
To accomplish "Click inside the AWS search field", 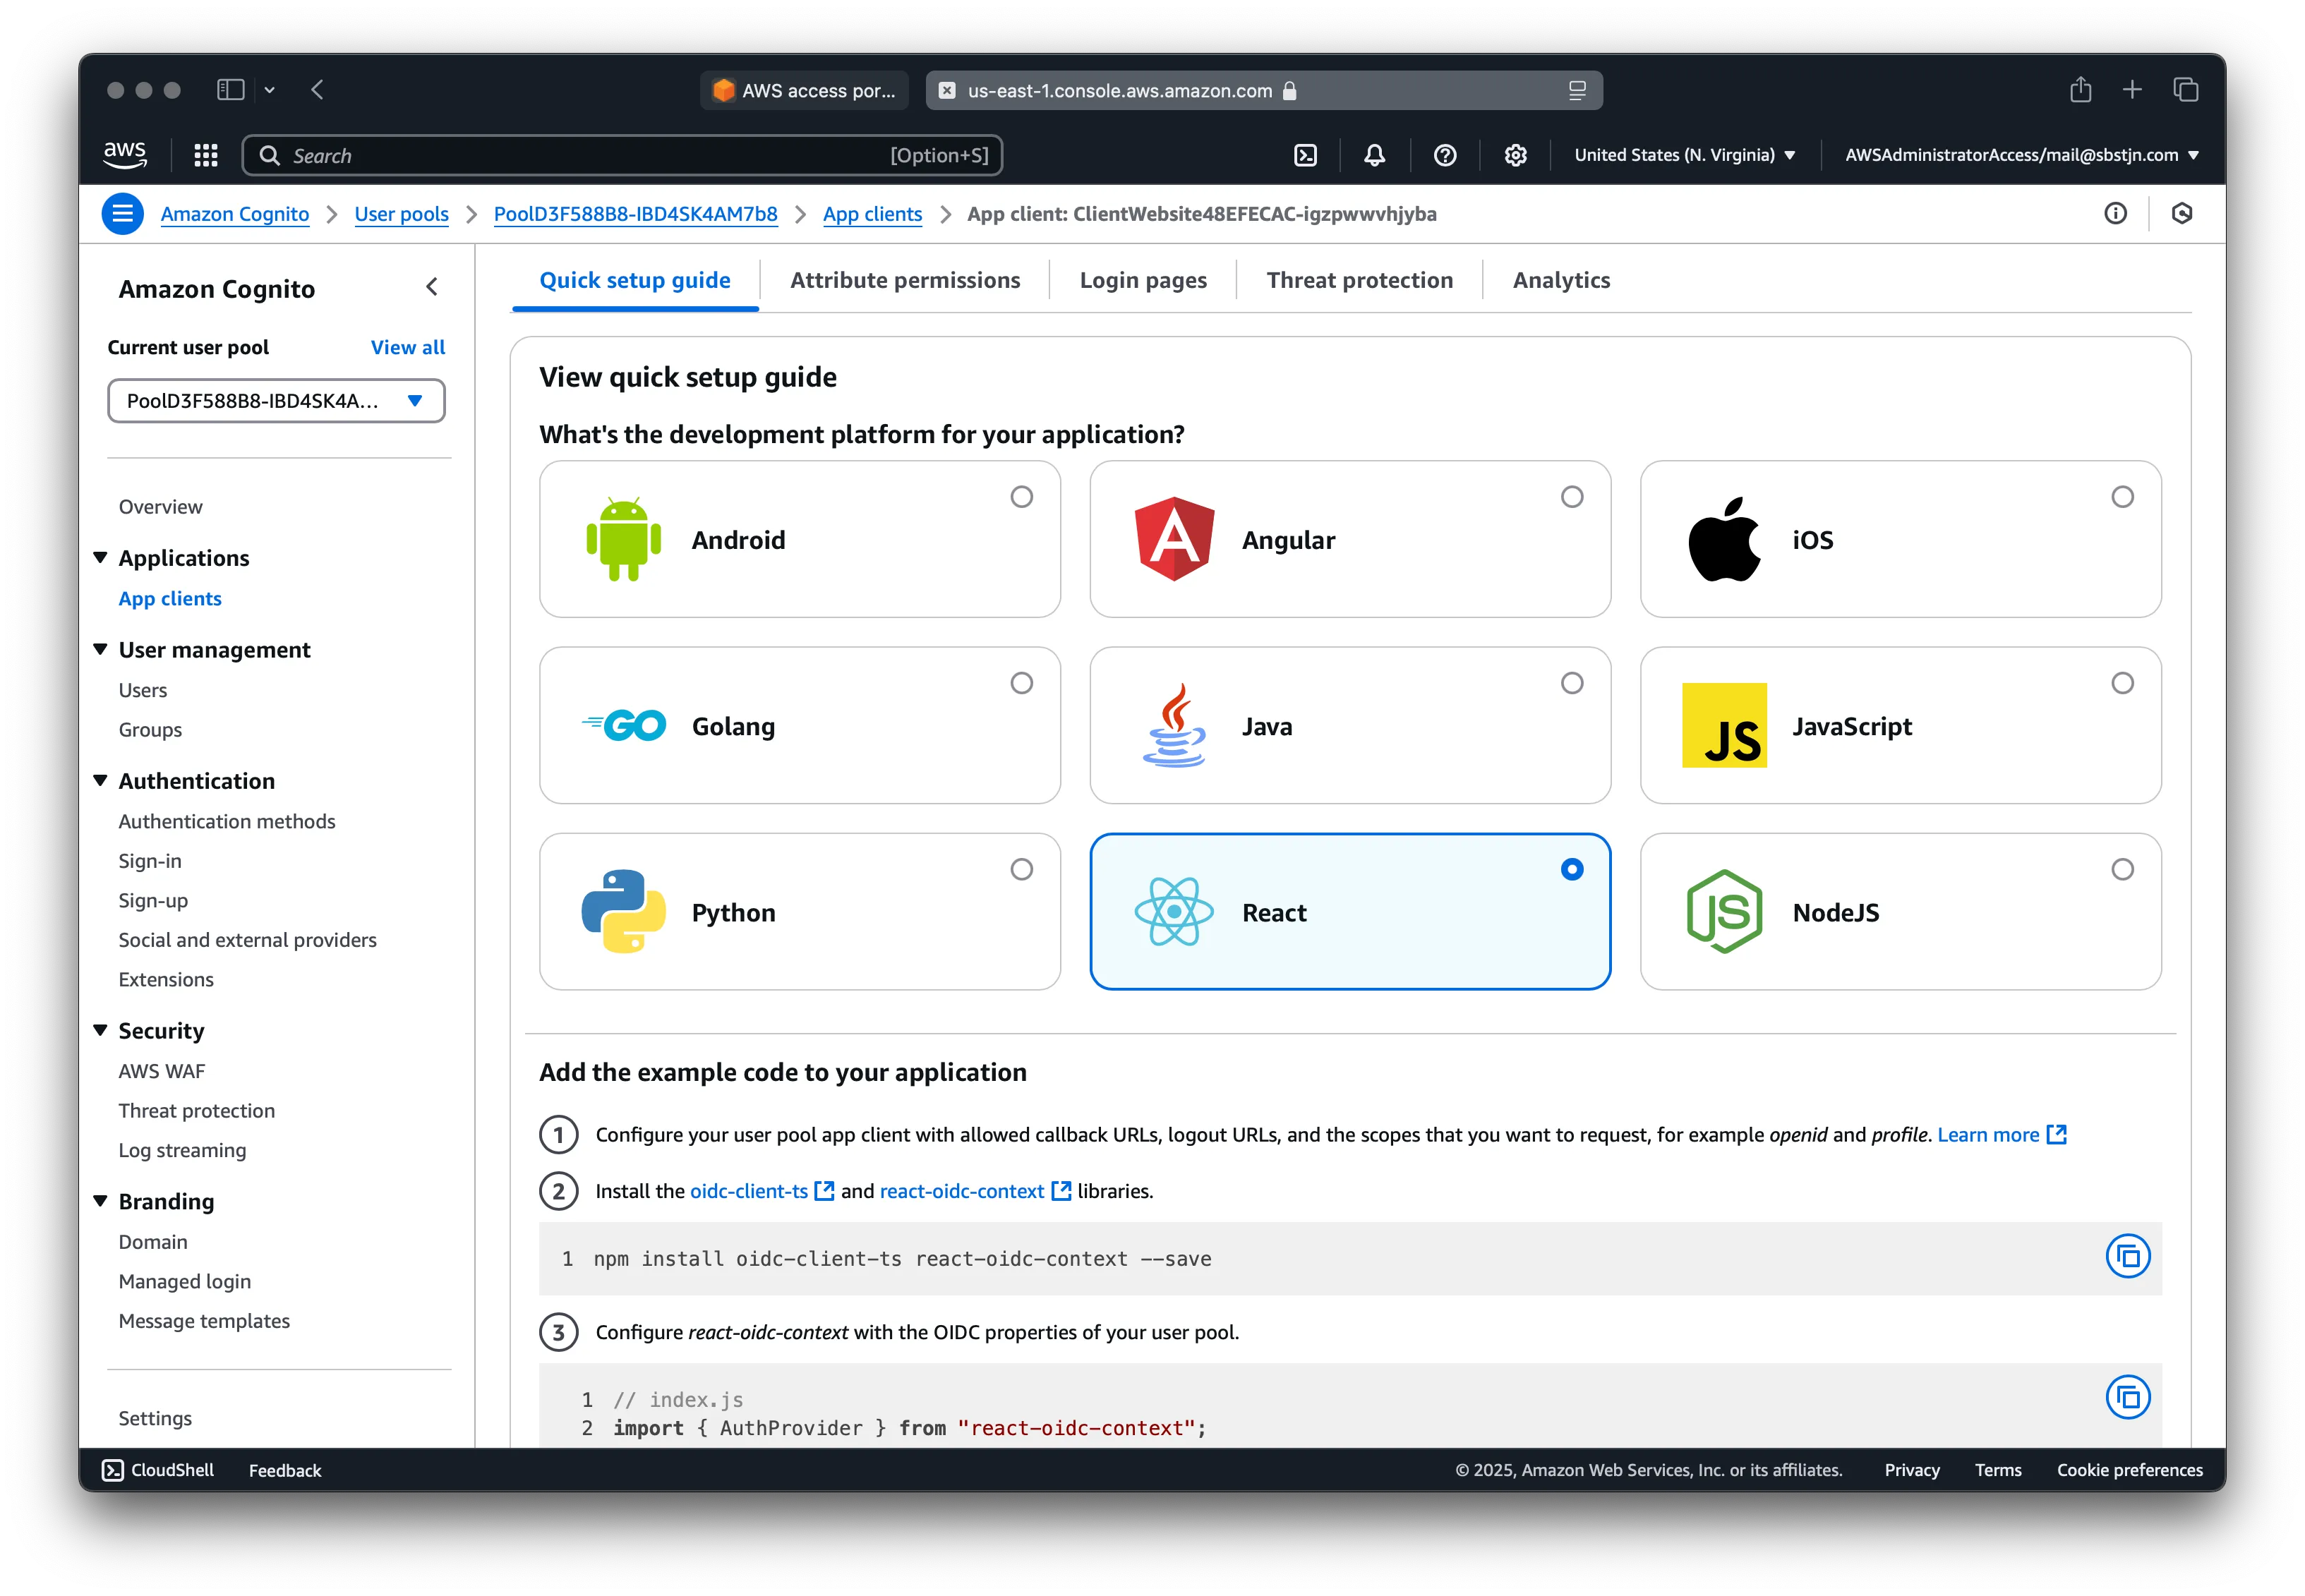I will click(600, 155).
